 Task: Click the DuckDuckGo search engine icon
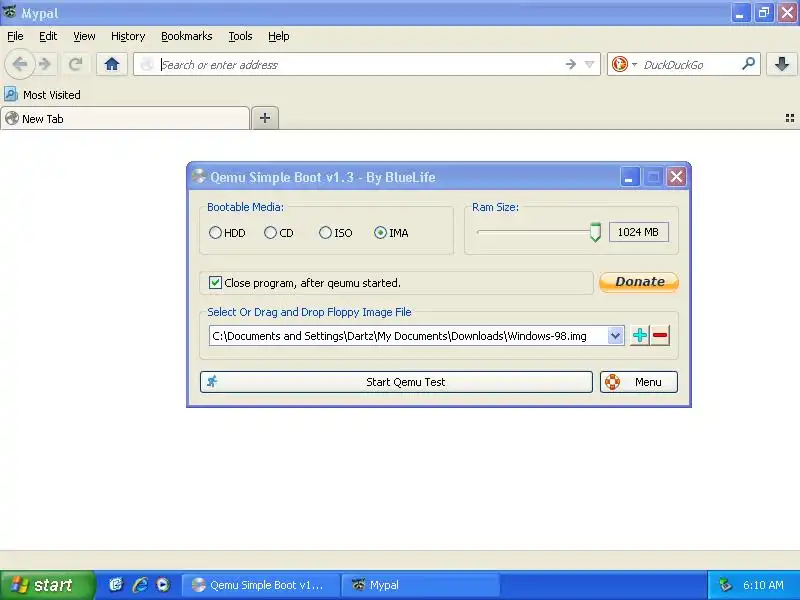(x=619, y=64)
